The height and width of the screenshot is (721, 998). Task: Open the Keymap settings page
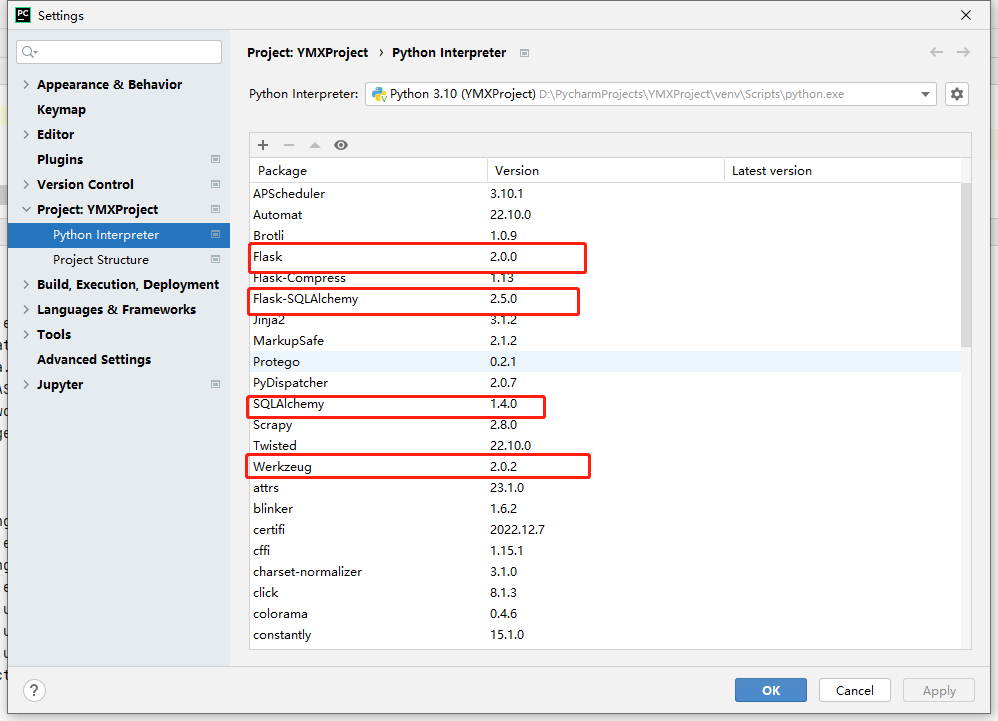click(61, 110)
